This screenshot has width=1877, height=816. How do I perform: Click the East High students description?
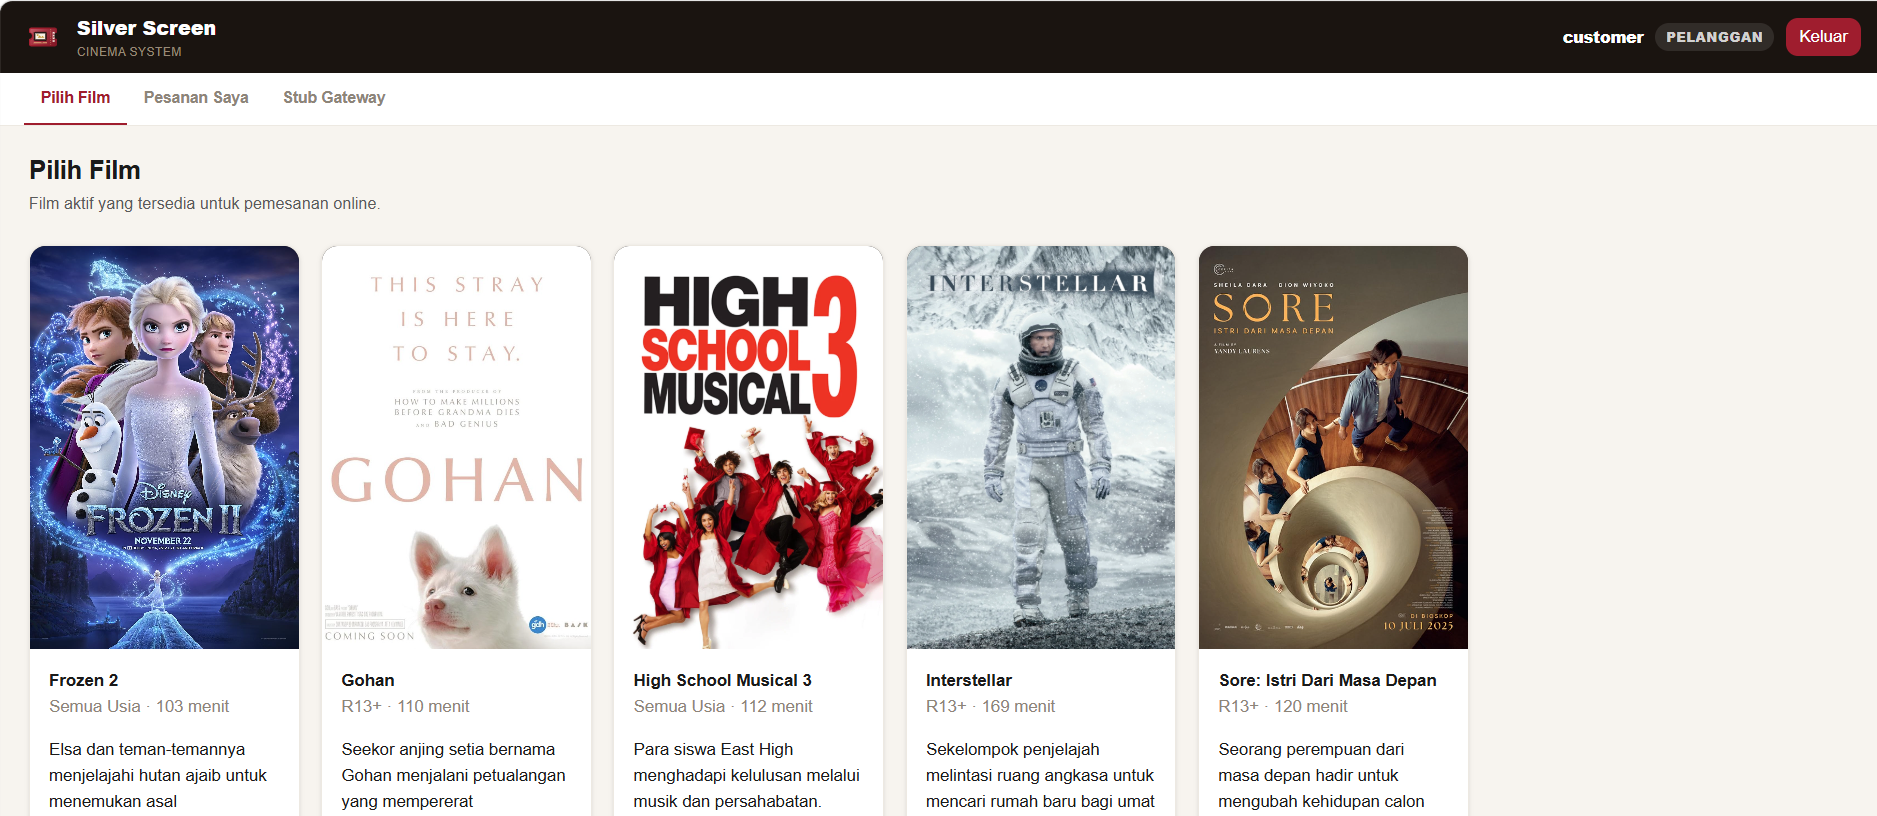click(747, 775)
